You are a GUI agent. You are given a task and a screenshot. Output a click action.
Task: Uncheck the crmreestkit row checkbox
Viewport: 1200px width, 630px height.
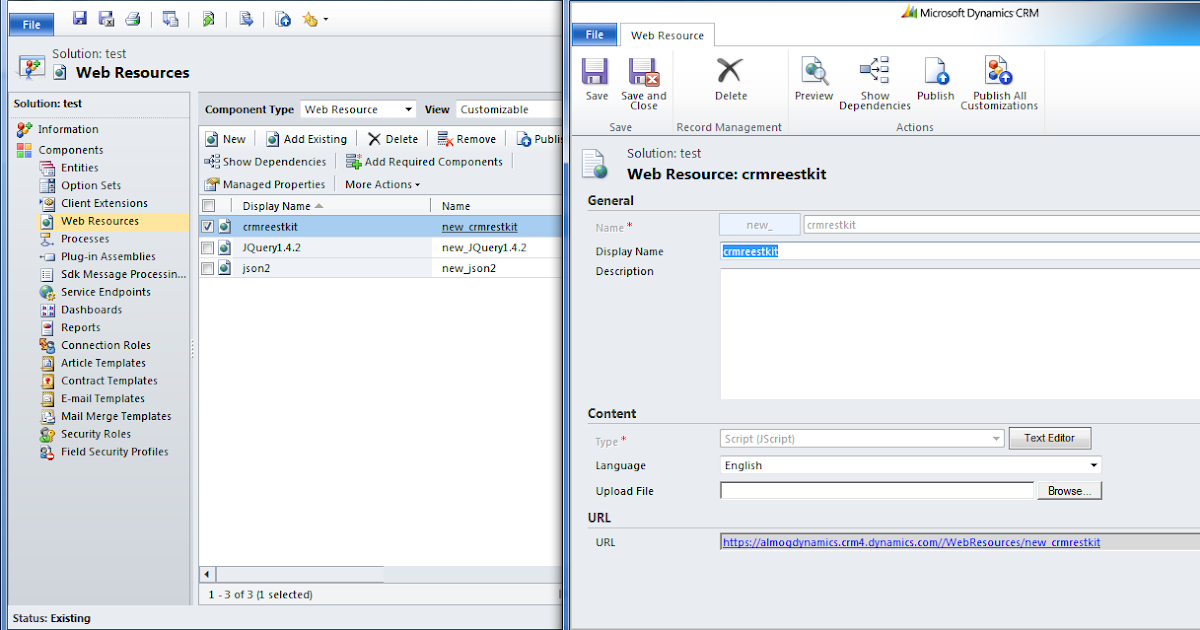[x=209, y=226]
